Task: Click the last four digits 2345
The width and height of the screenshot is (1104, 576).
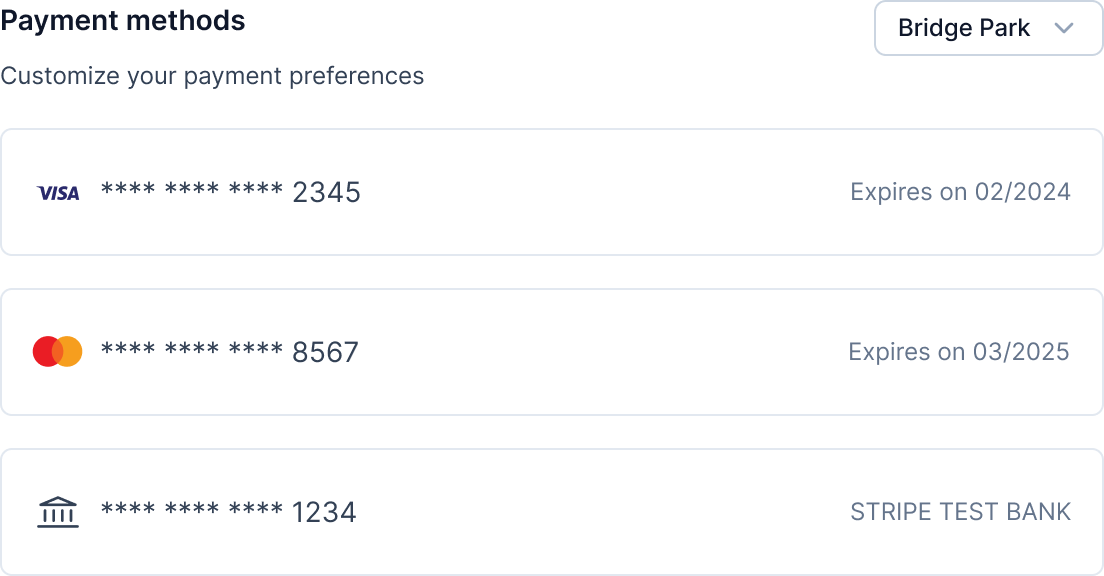Action: click(x=326, y=192)
